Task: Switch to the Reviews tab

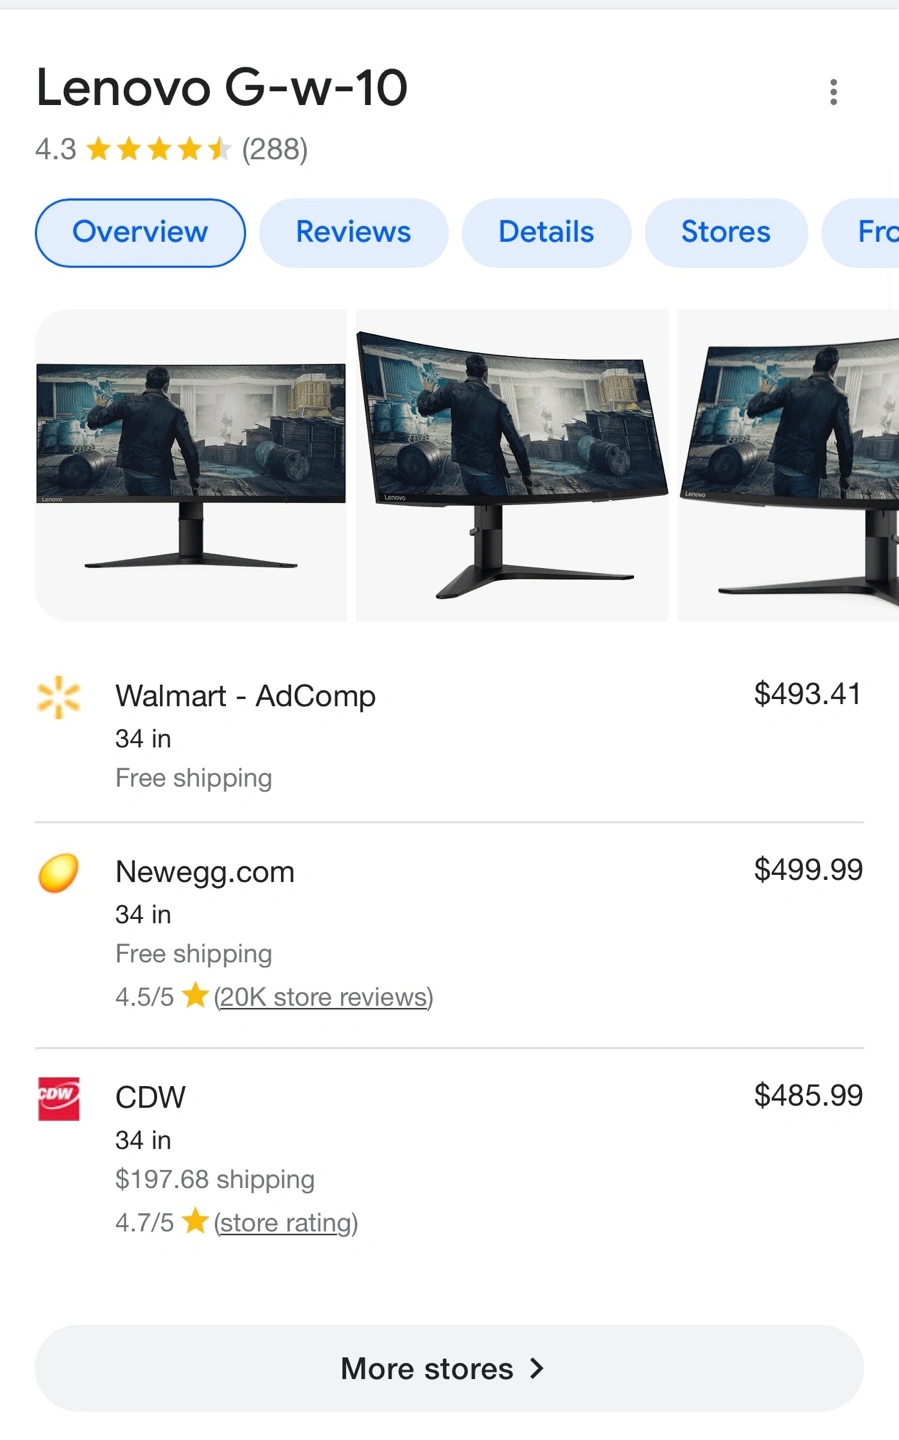Action: [x=353, y=232]
